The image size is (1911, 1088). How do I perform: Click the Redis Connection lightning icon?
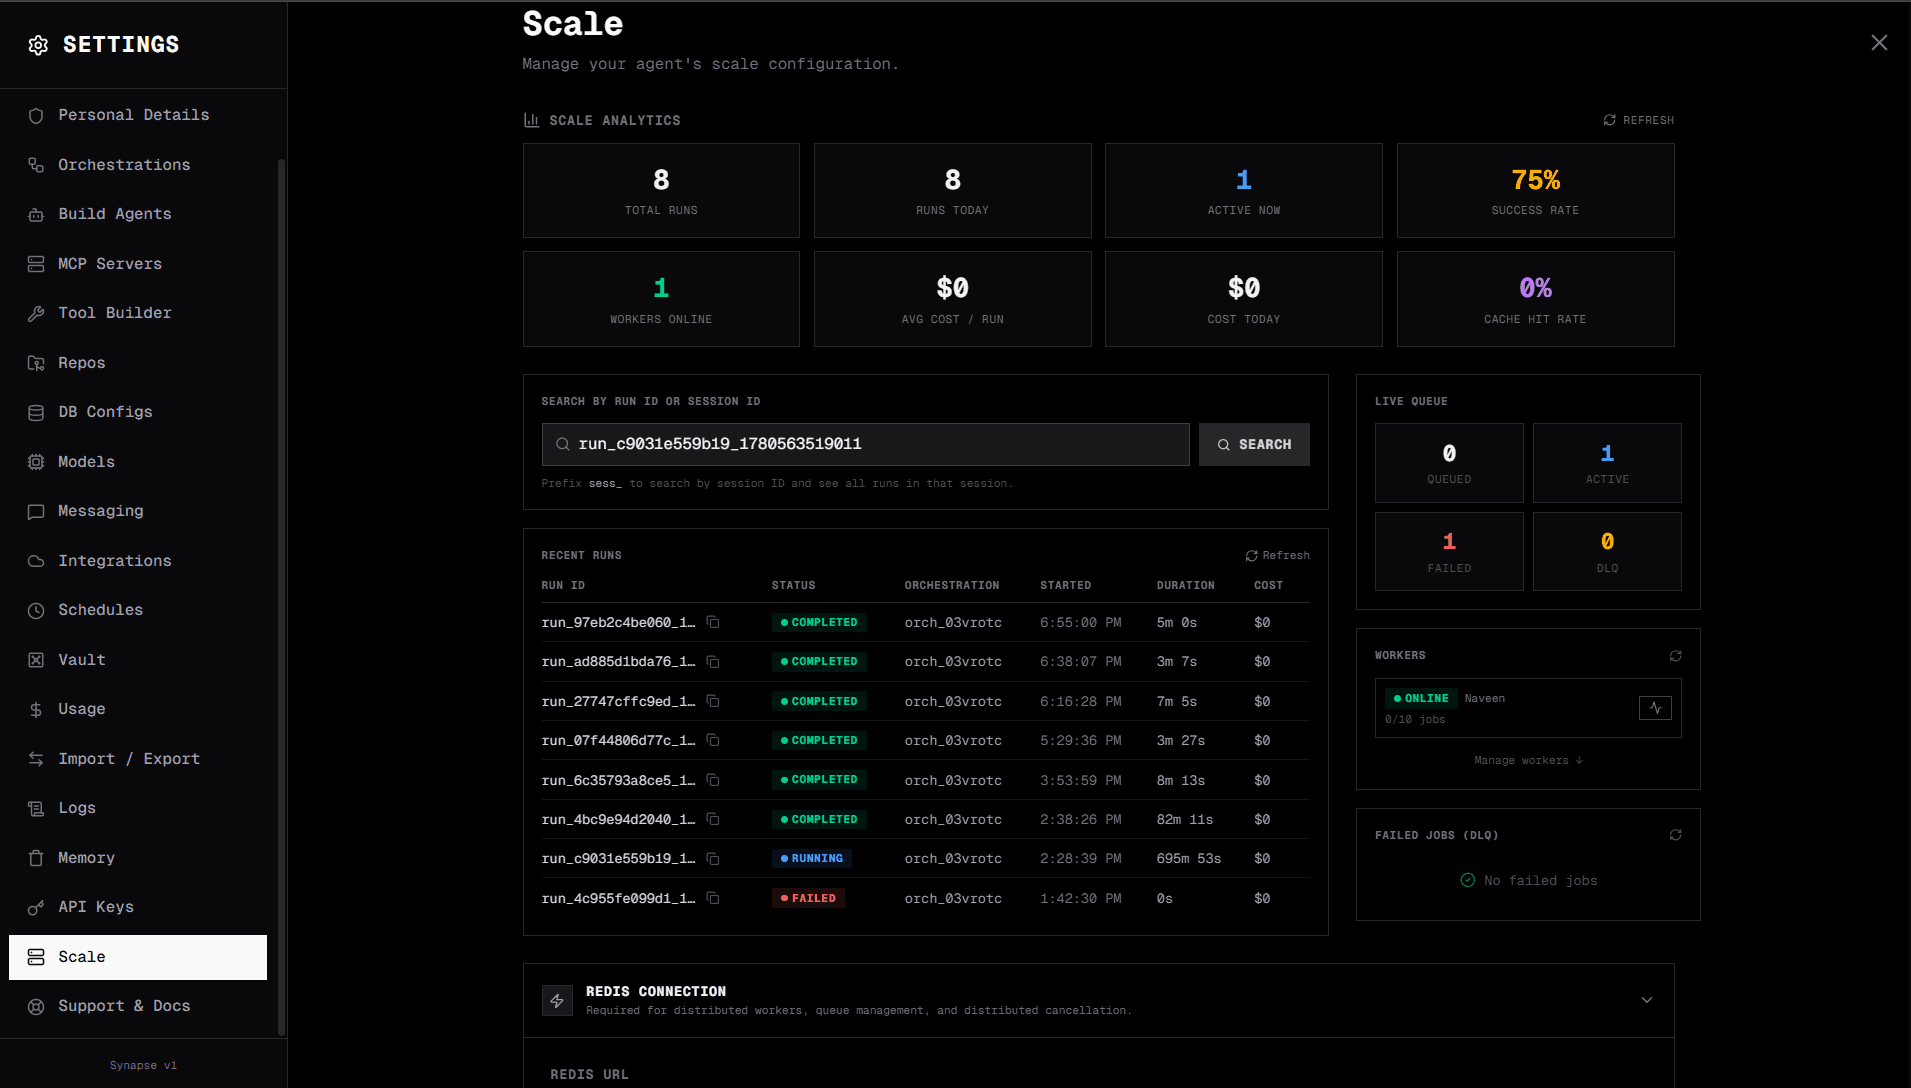pos(557,1000)
